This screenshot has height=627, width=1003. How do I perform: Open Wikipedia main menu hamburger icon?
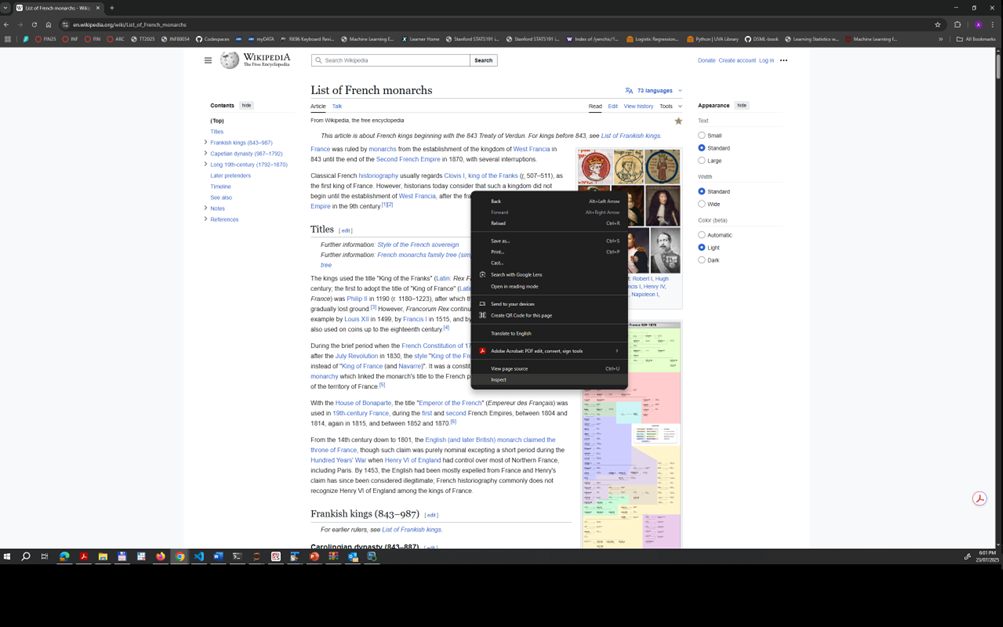coord(208,60)
